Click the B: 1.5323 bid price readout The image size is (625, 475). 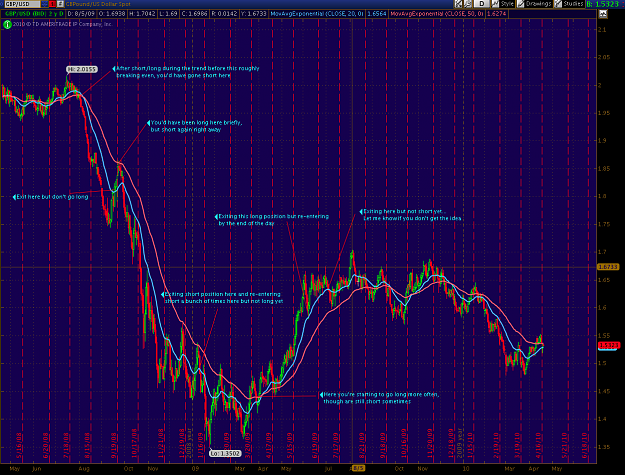[605, 4]
